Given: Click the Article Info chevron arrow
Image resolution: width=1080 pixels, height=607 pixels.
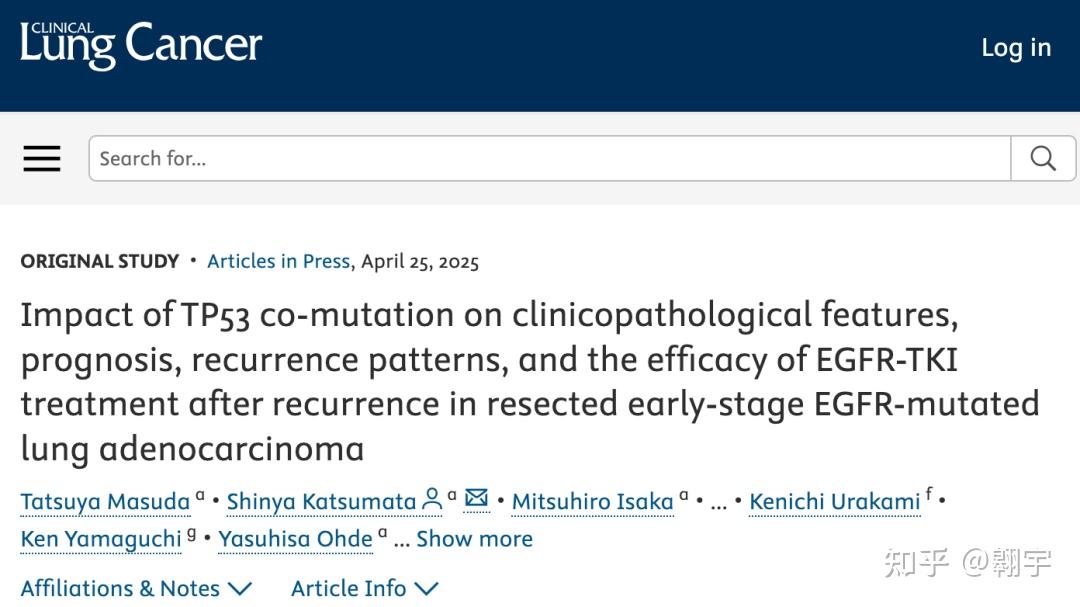Looking at the screenshot, I should point(427,589).
